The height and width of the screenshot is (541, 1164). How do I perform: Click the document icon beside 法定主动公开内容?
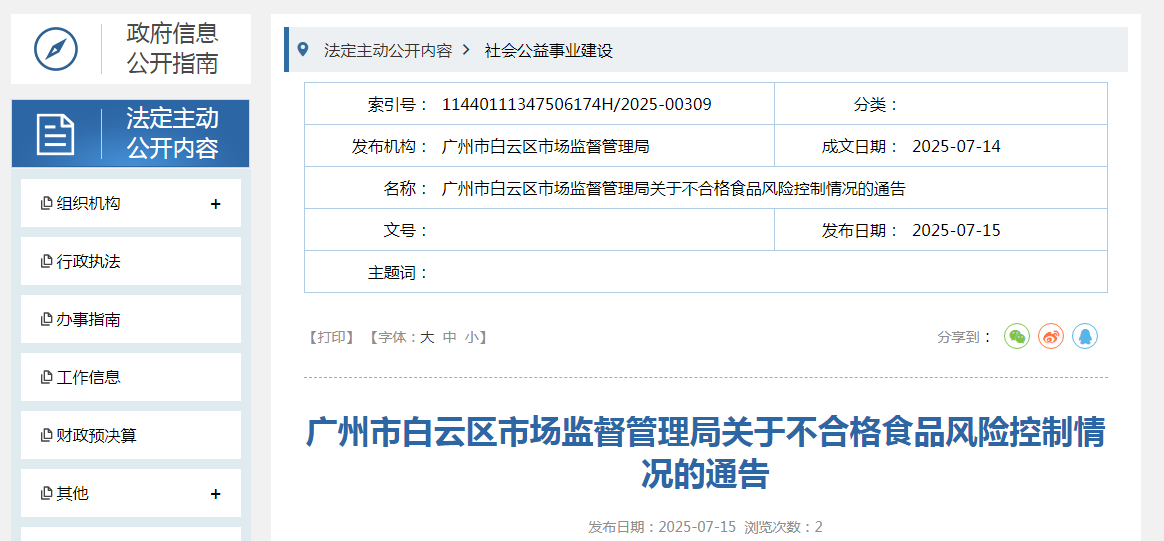(x=56, y=134)
